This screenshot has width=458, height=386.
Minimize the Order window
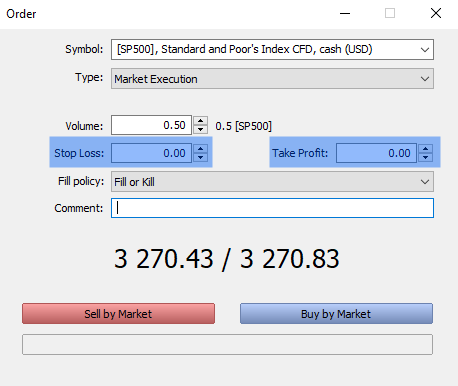(345, 14)
